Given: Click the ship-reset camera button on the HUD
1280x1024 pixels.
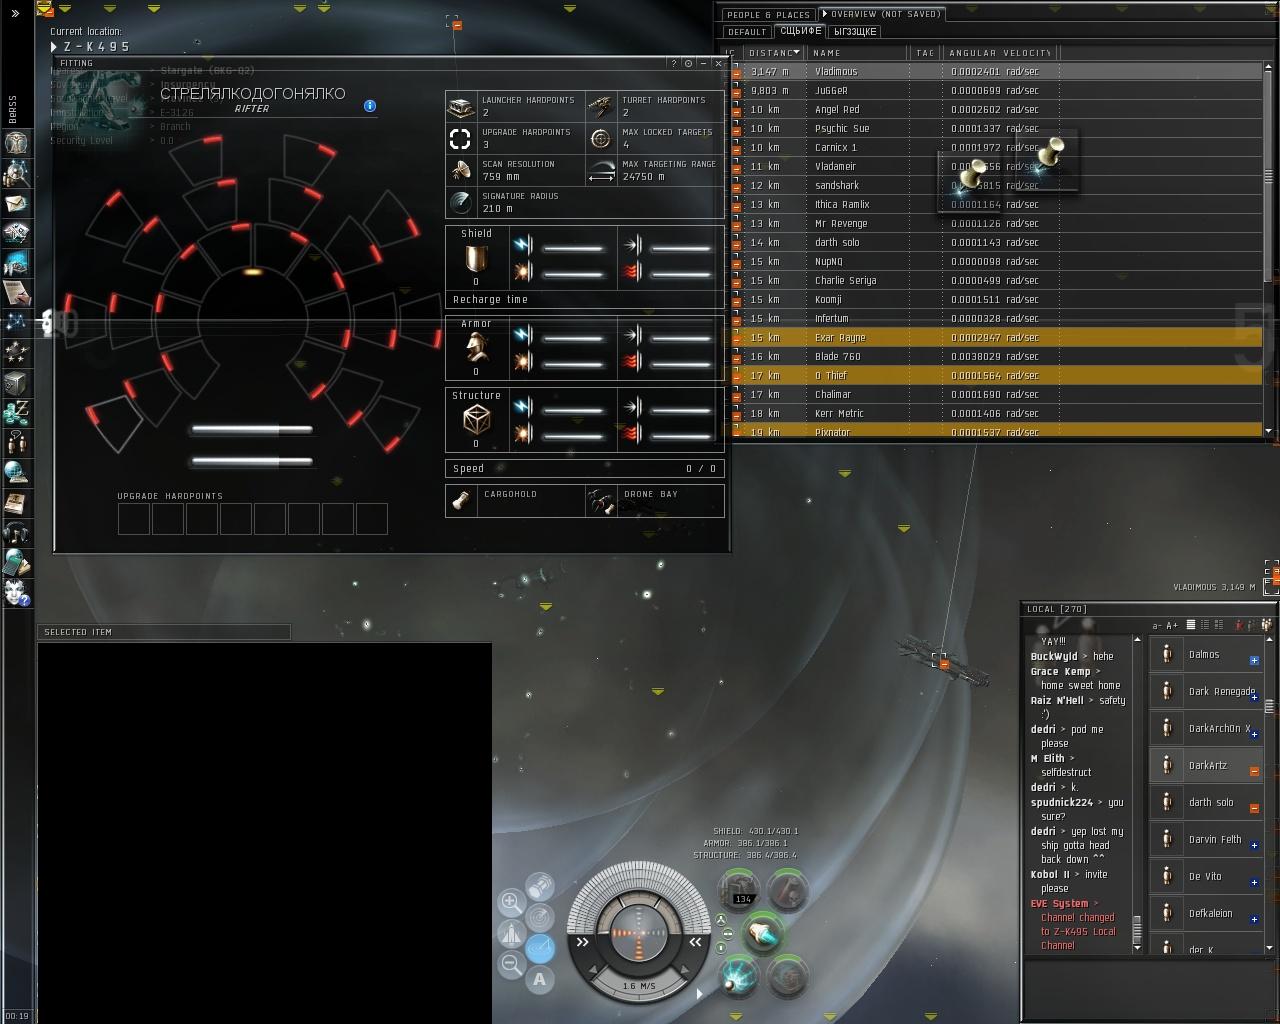Looking at the screenshot, I should pyautogui.click(x=510, y=934).
